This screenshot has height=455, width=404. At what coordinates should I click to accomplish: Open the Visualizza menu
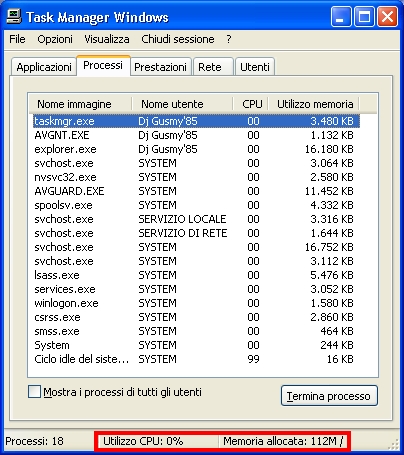click(107, 39)
